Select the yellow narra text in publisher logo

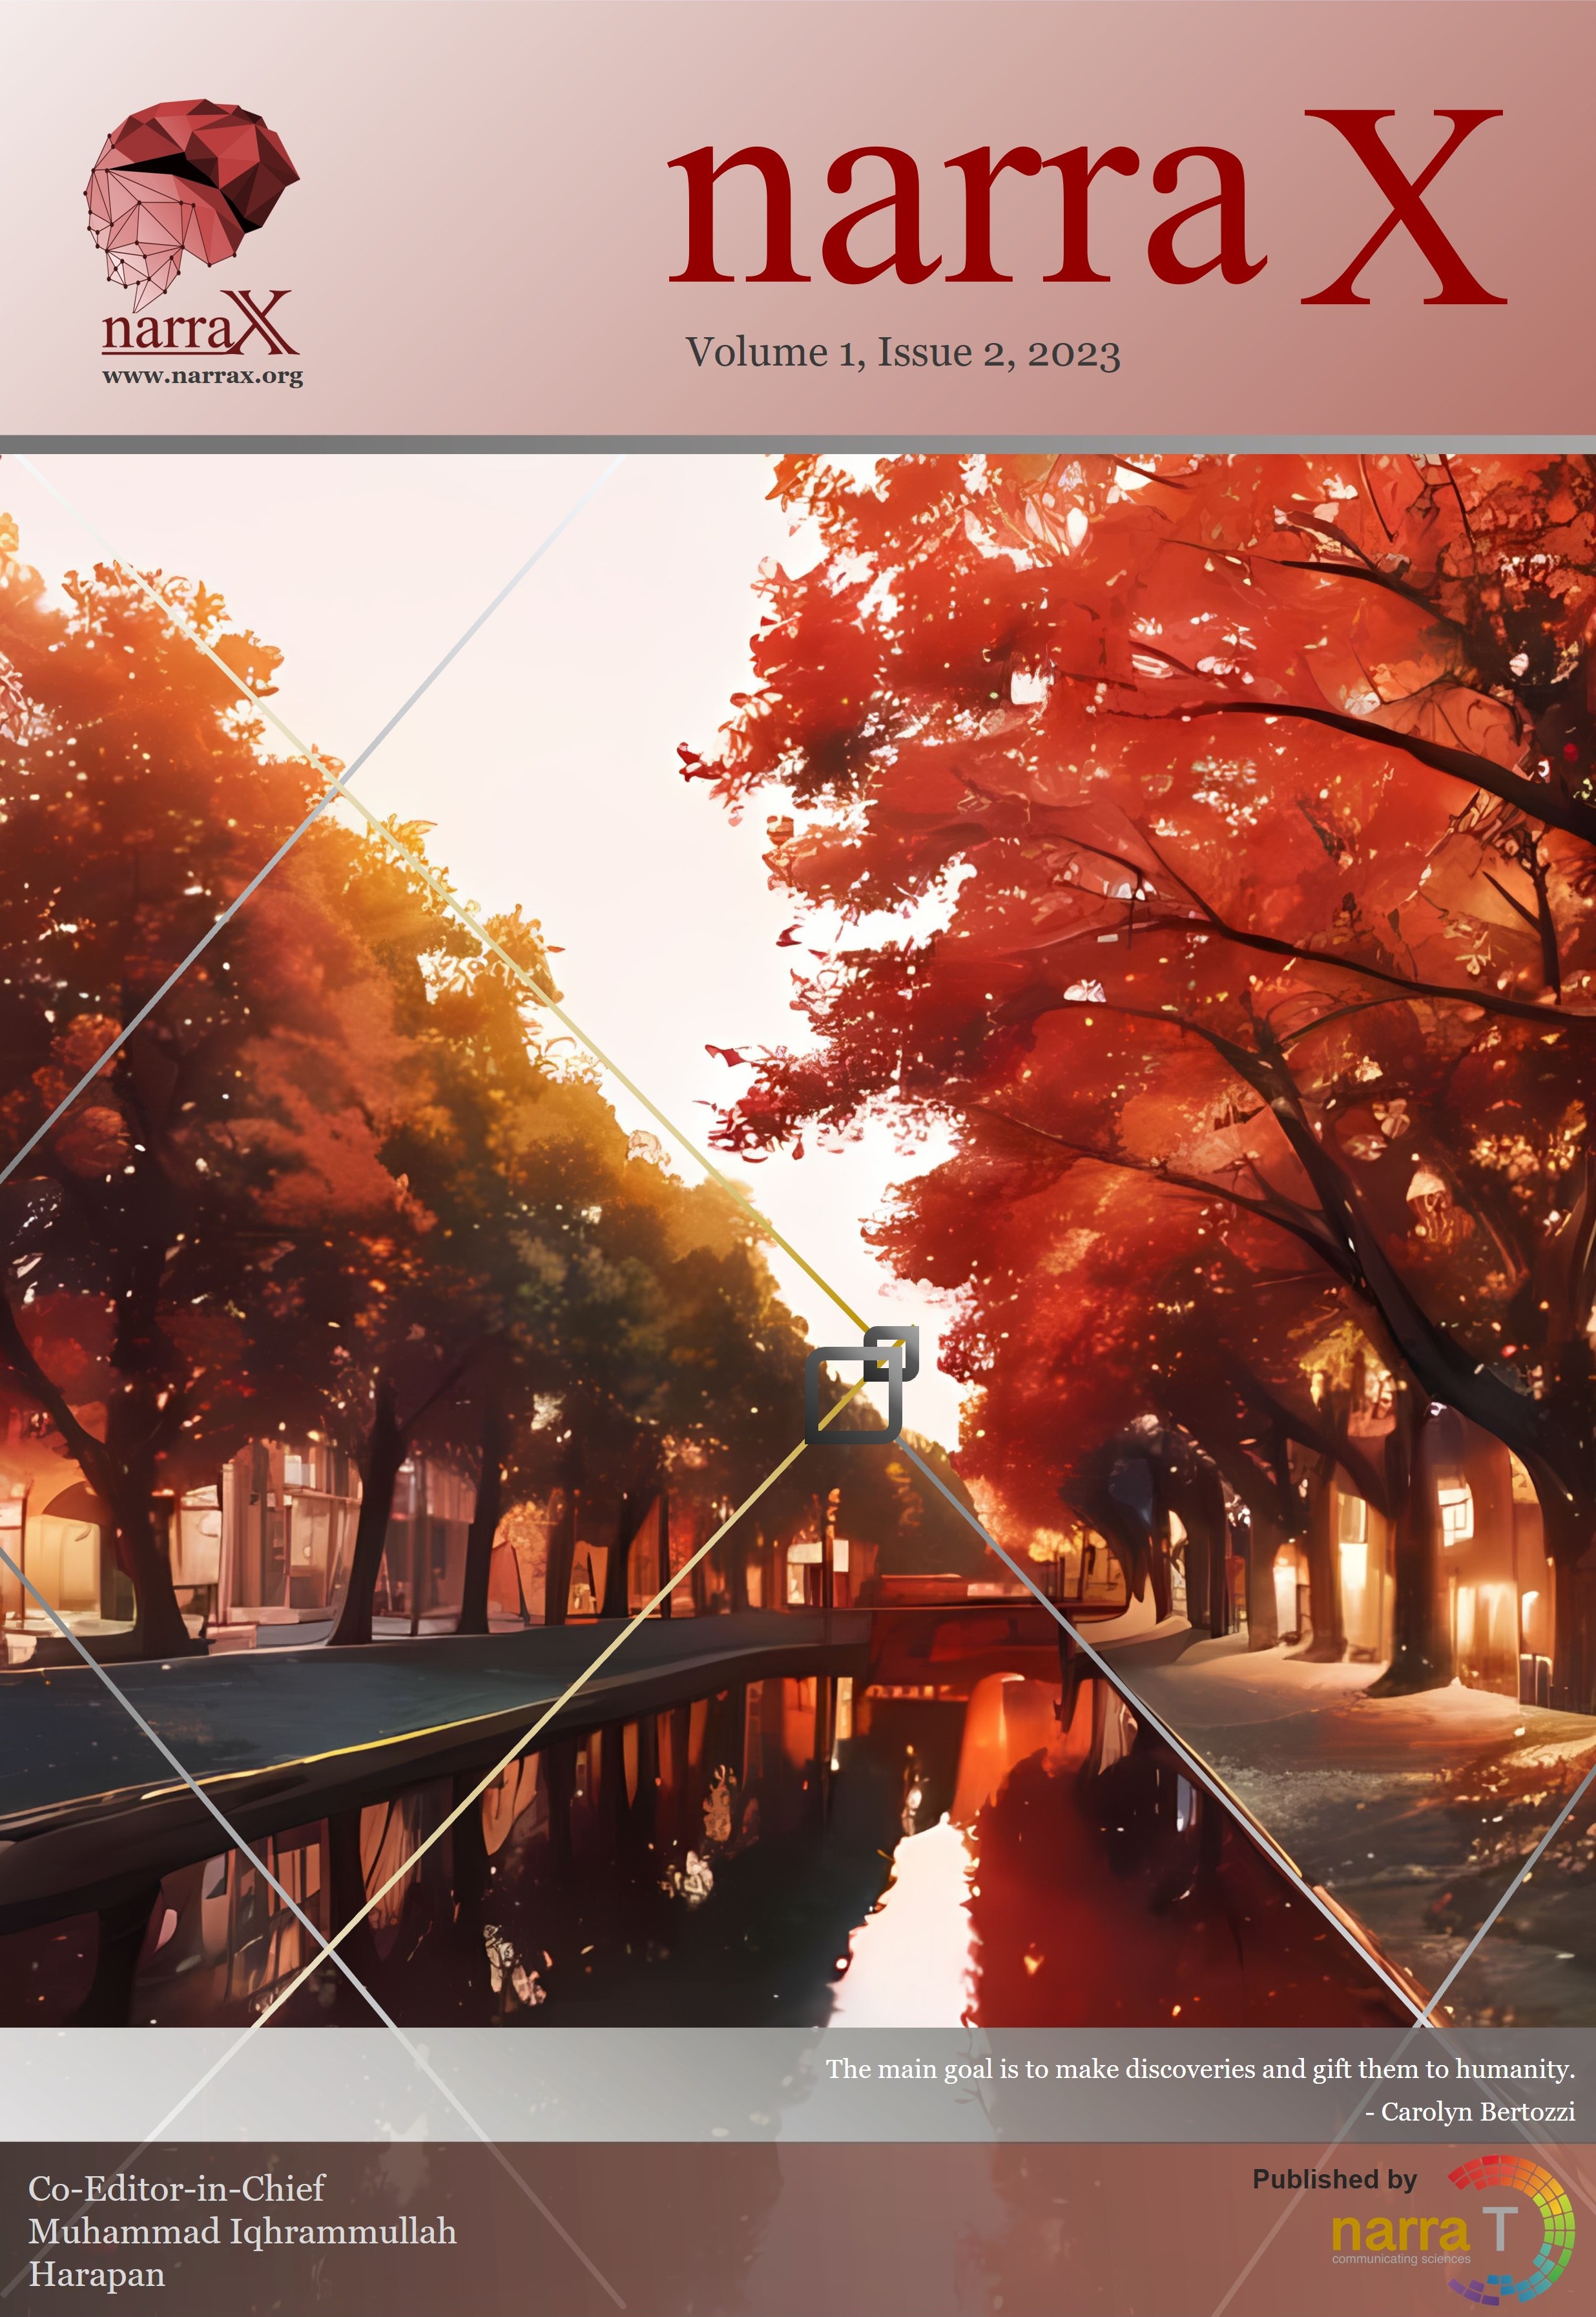(x=1401, y=2233)
